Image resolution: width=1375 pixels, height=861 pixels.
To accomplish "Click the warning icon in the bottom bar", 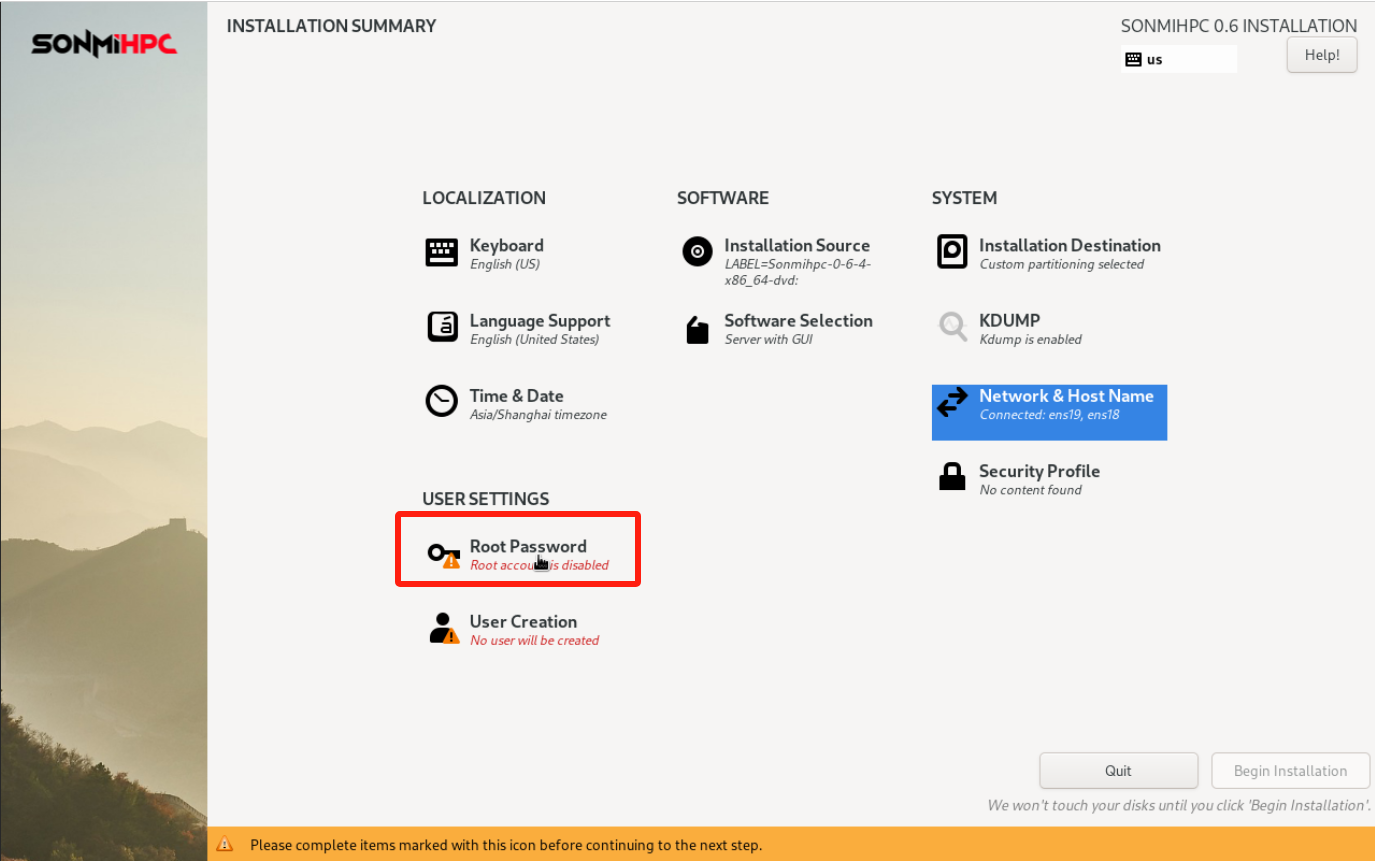I will click(x=225, y=845).
